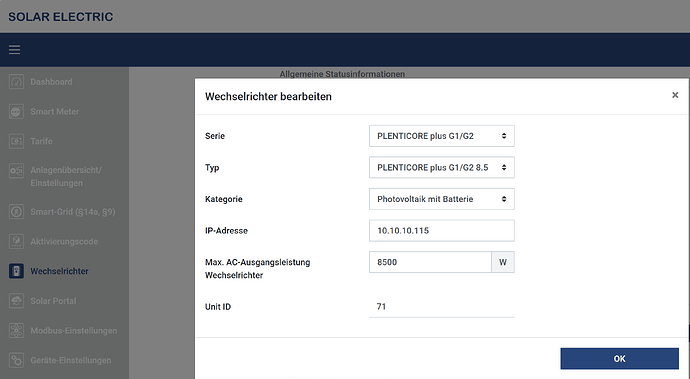The width and height of the screenshot is (690, 379).
Task: Focus the Max. AC-Ausgangsleistung field
Action: pyautogui.click(x=430, y=262)
